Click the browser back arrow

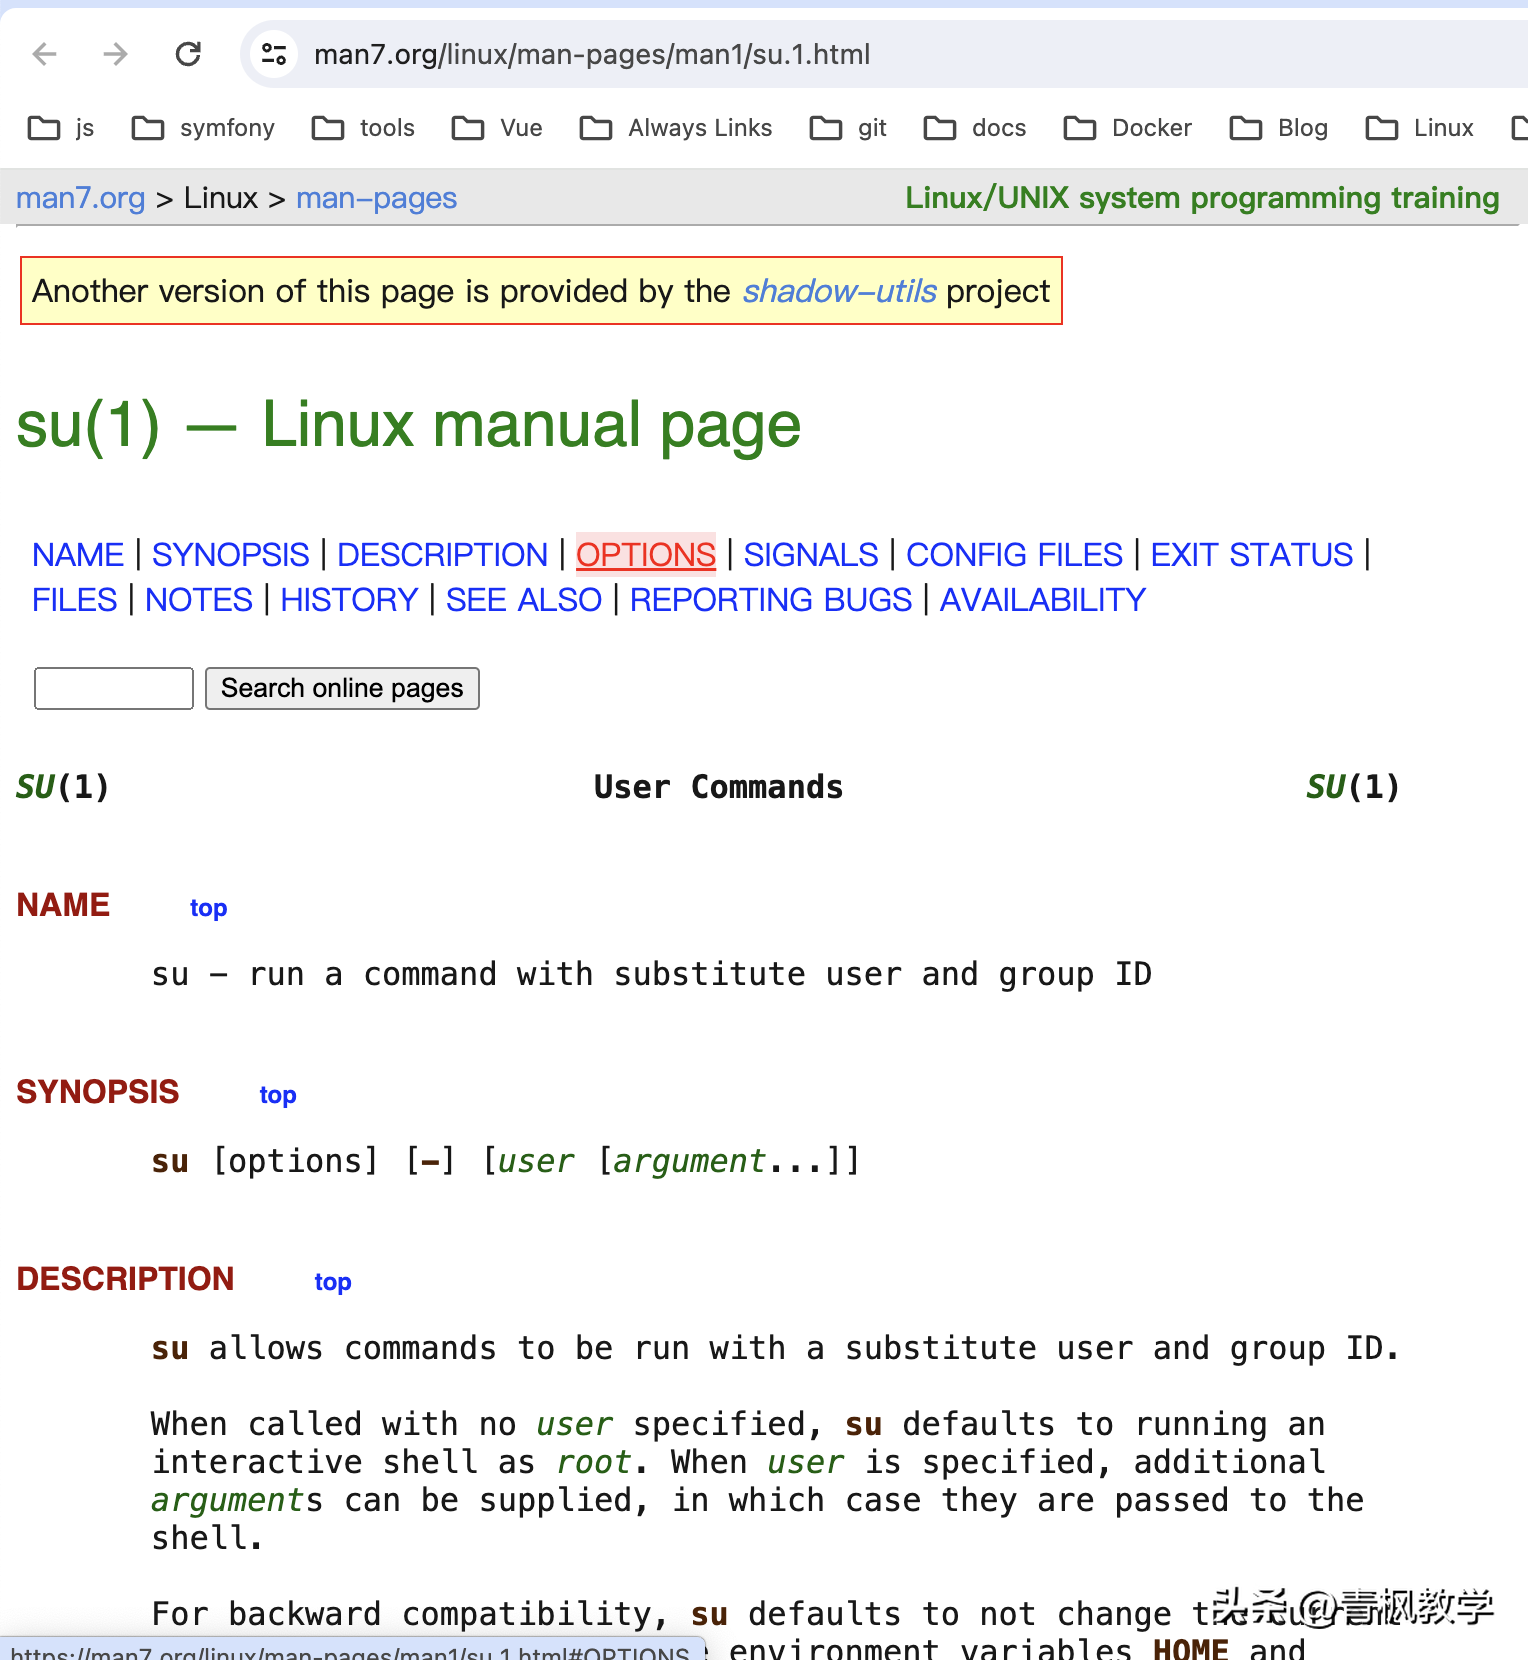pos(45,54)
